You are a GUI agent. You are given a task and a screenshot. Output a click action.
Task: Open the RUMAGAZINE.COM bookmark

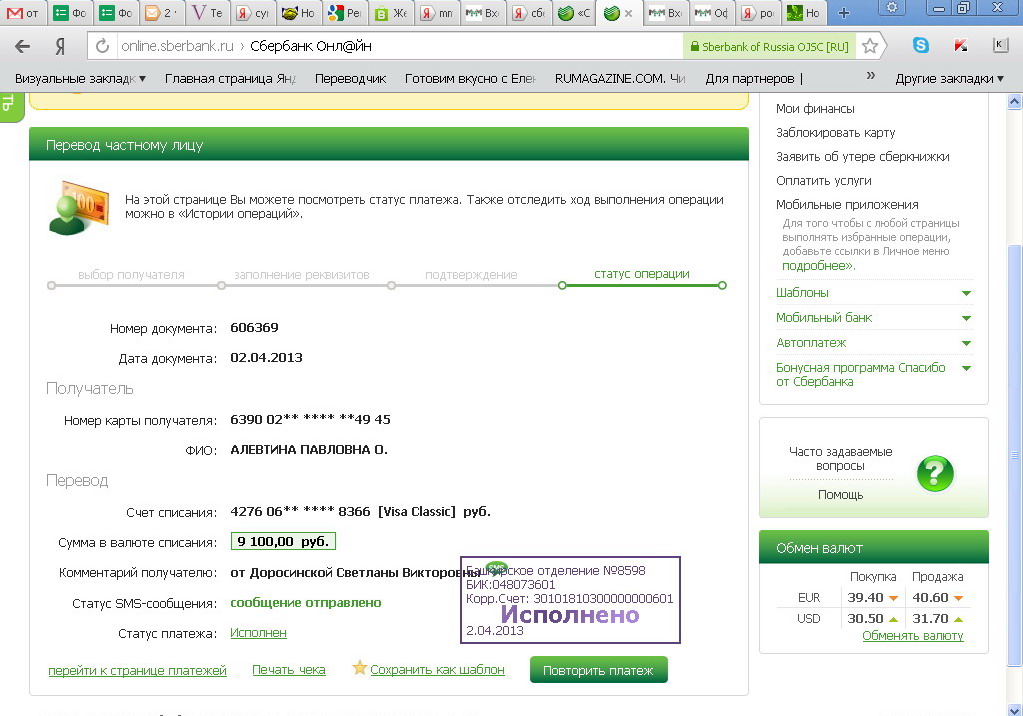click(x=620, y=79)
